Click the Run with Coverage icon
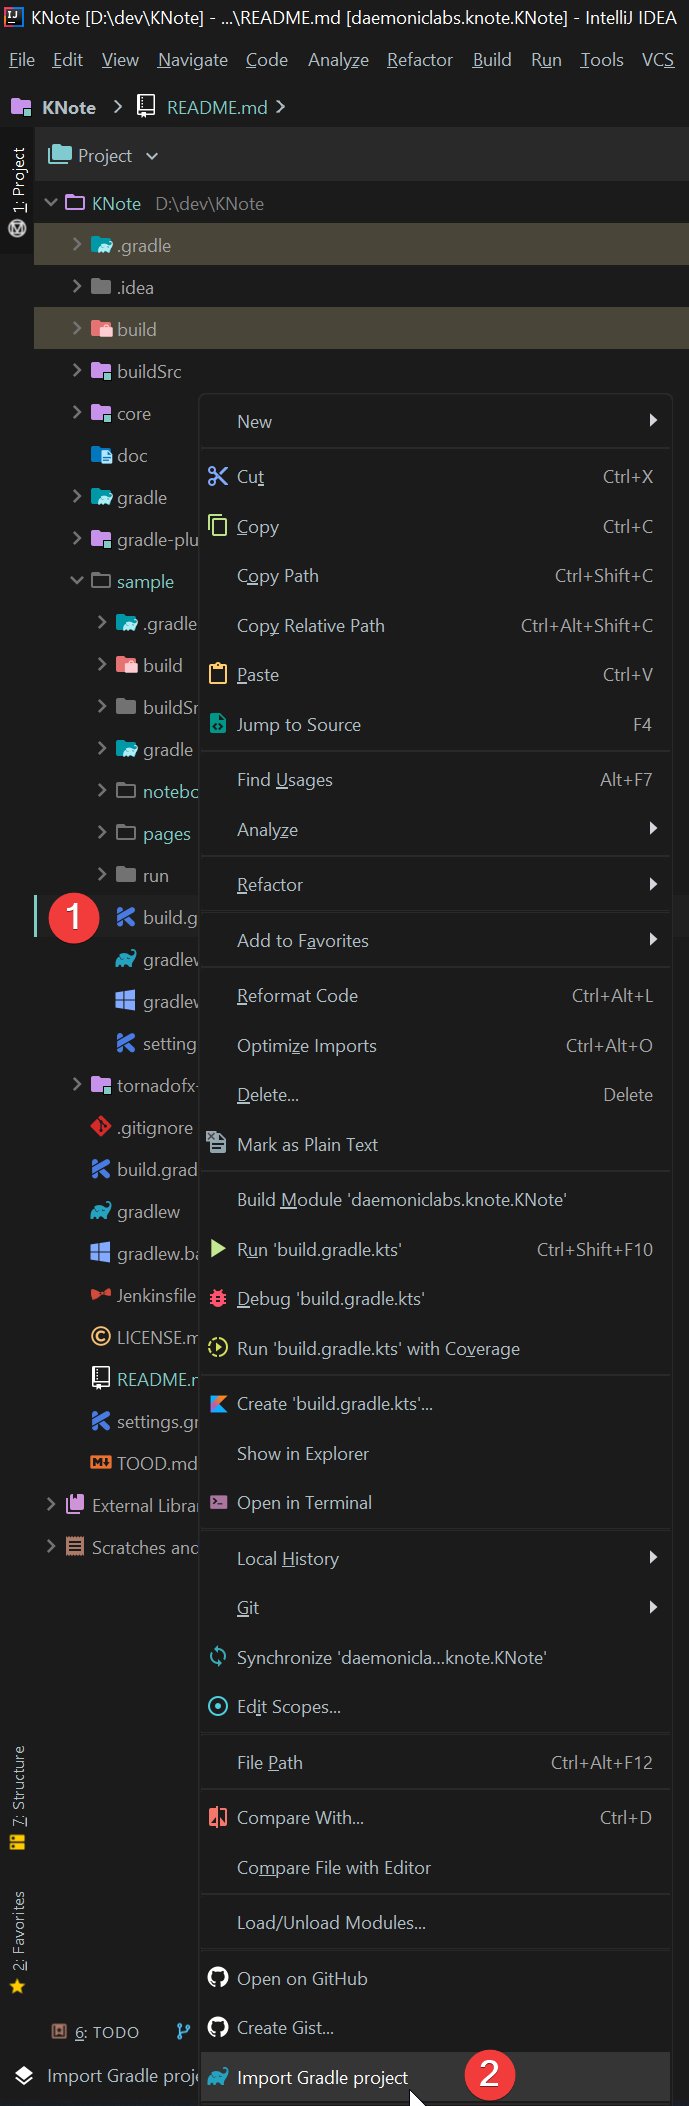This screenshot has height=2106, width=689. (x=218, y=1348)
